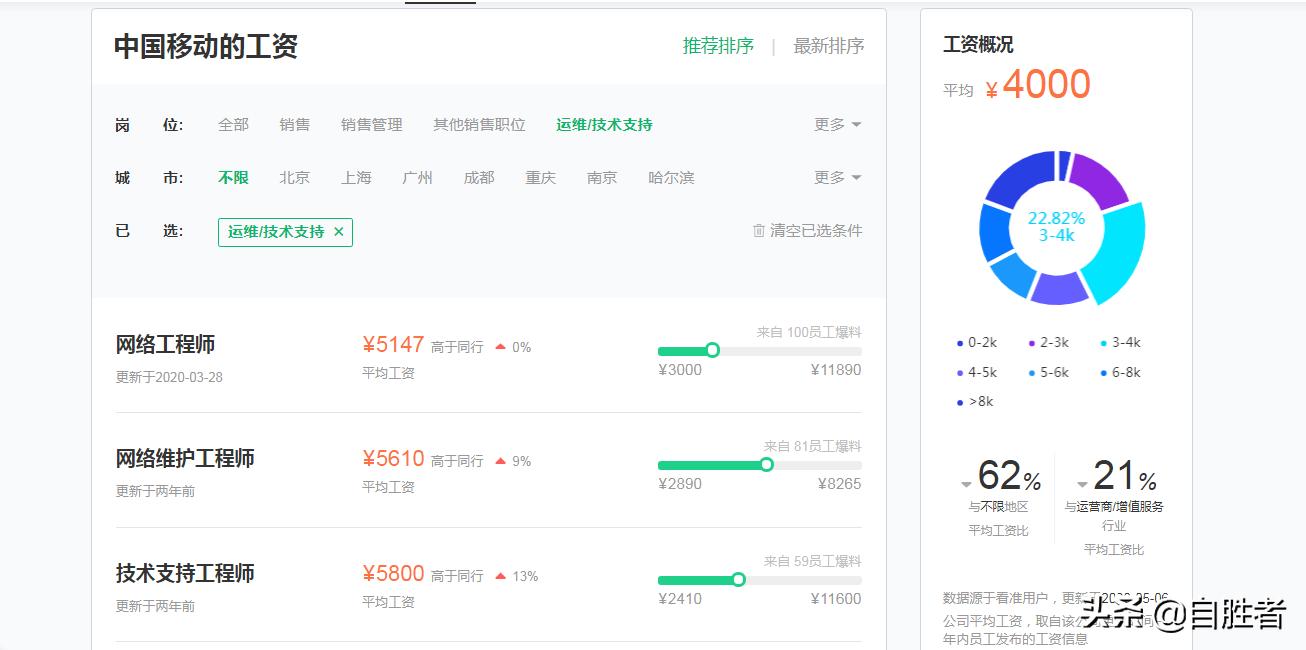
Task: Click the overall average ¥4000
Action: click(x=1038, y=85)
